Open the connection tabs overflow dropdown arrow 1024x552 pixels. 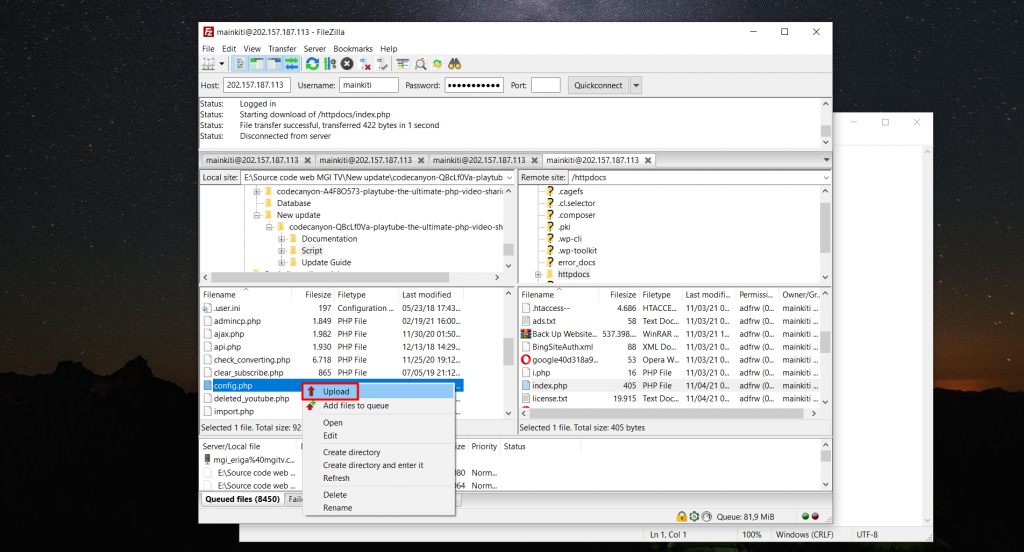(x=826, y=160)
